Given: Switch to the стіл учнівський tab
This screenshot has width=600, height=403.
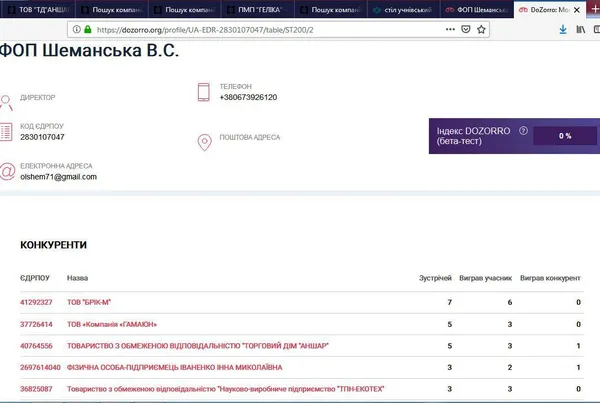Looking at the screenshot, I should [404, 10].
